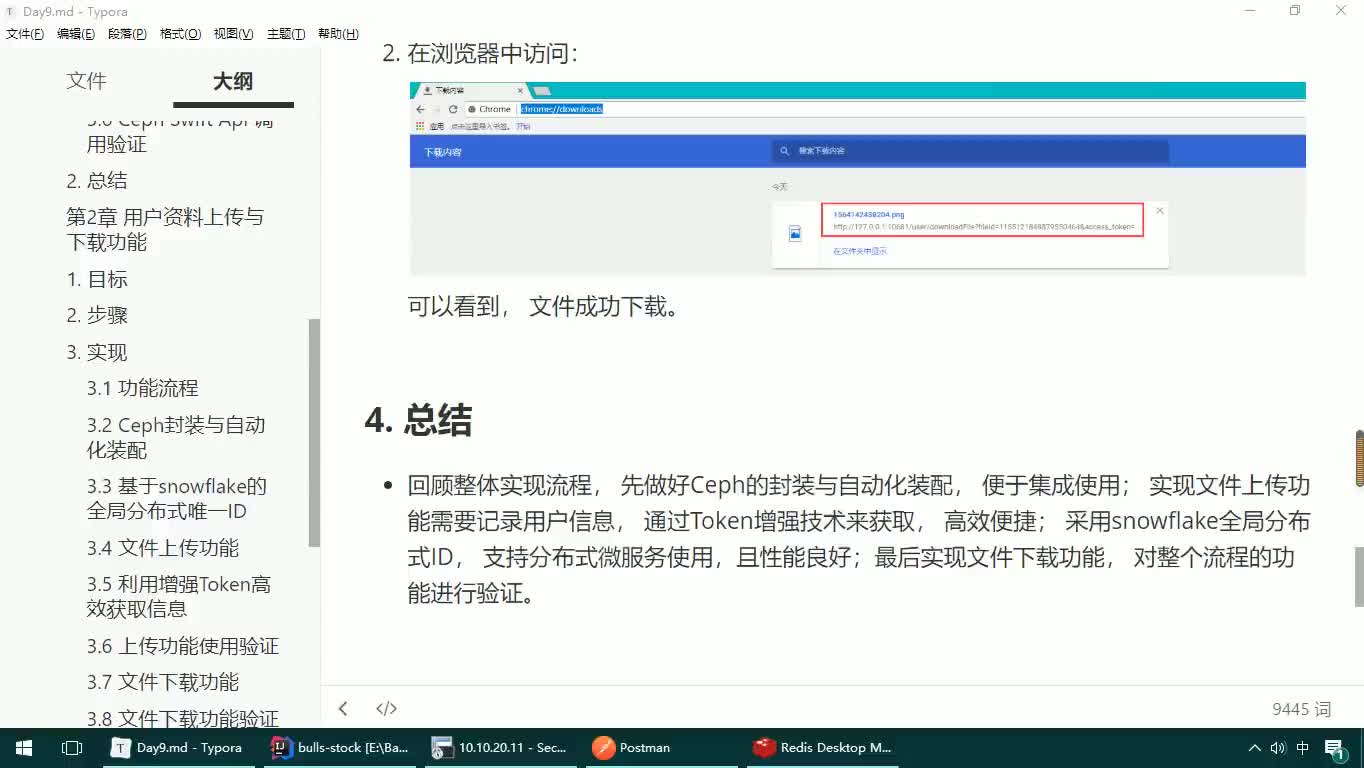
Task: Click the volume speaker tray icon
Action: click(1278, 747)
